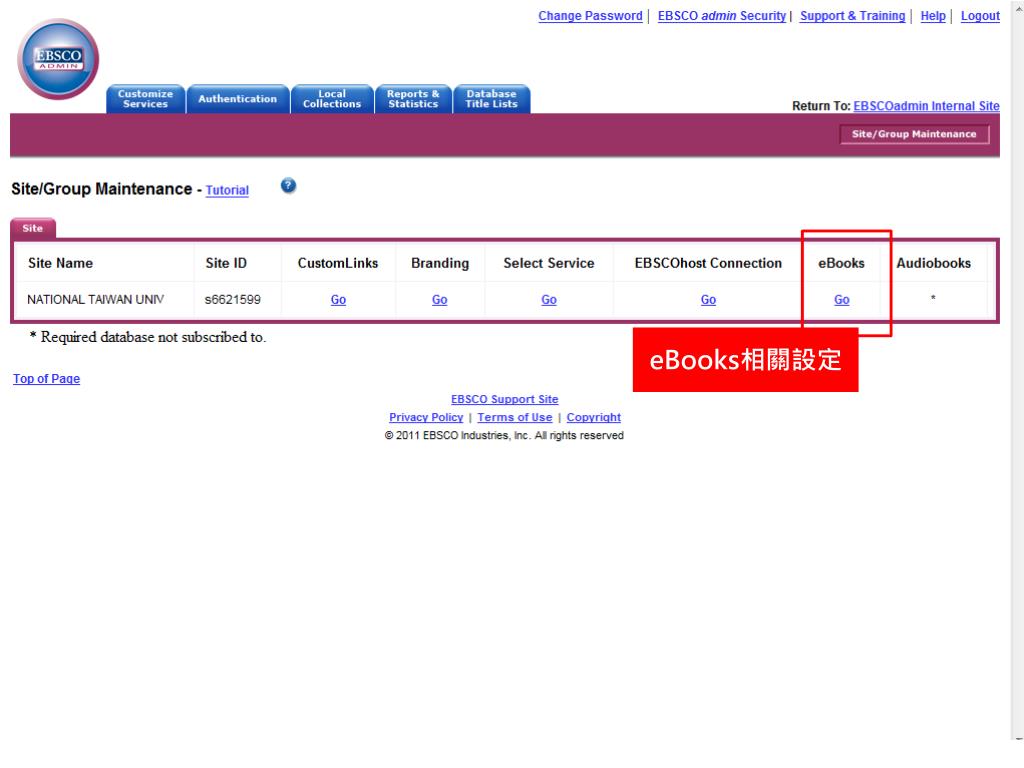Screen dimensions: 1024x768
Task: Click the Site ID column header
Action: point(226,263)
